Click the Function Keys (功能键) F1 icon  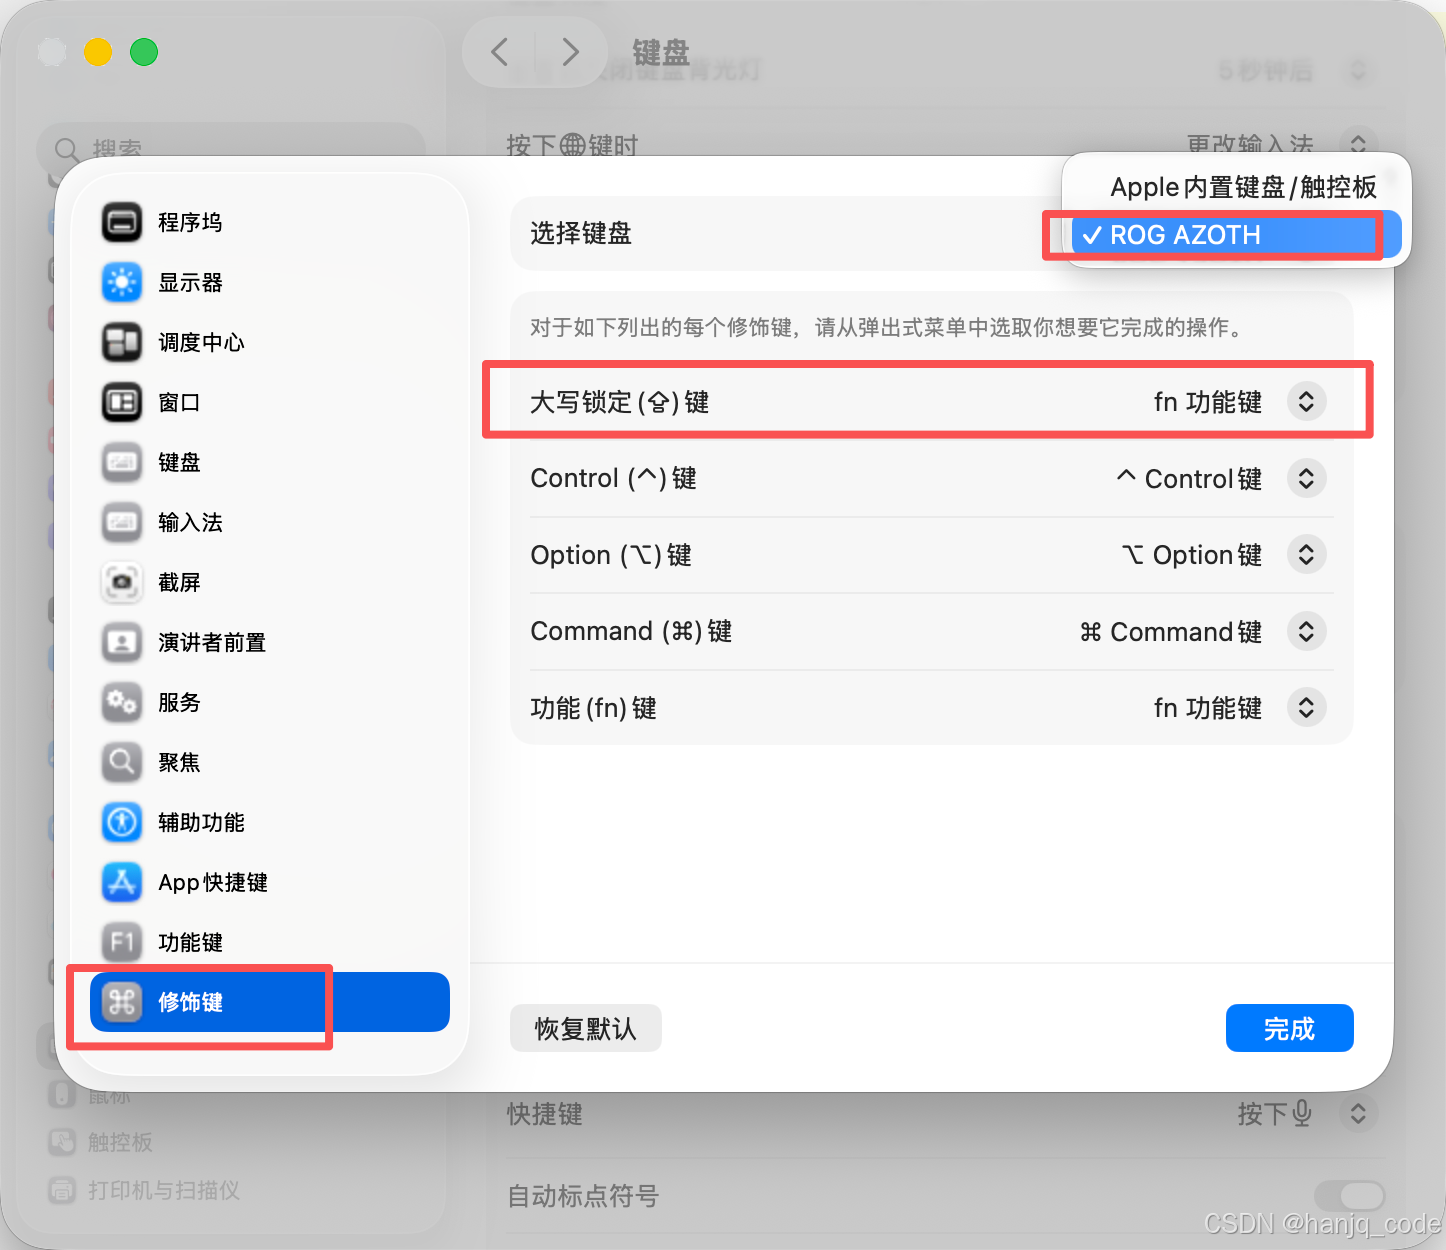(122, 942)
